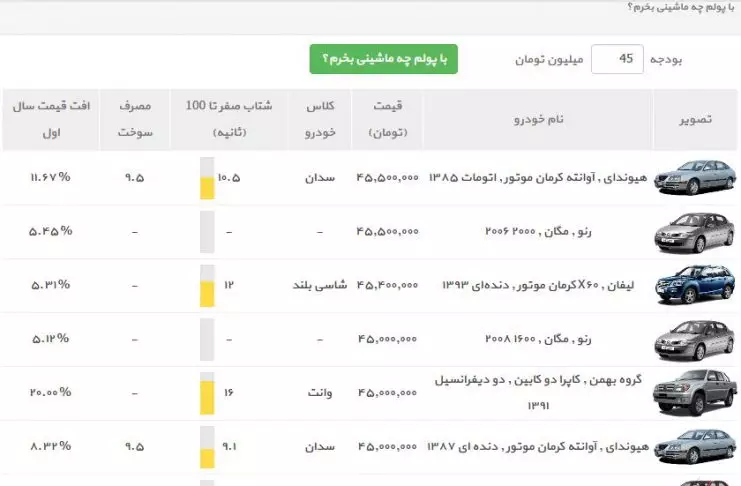Image resolution: width=741 pixels, height=486 pixels.
Task: Open Renault Megane 2000 2006 car thumbnail
Action: 695,232
